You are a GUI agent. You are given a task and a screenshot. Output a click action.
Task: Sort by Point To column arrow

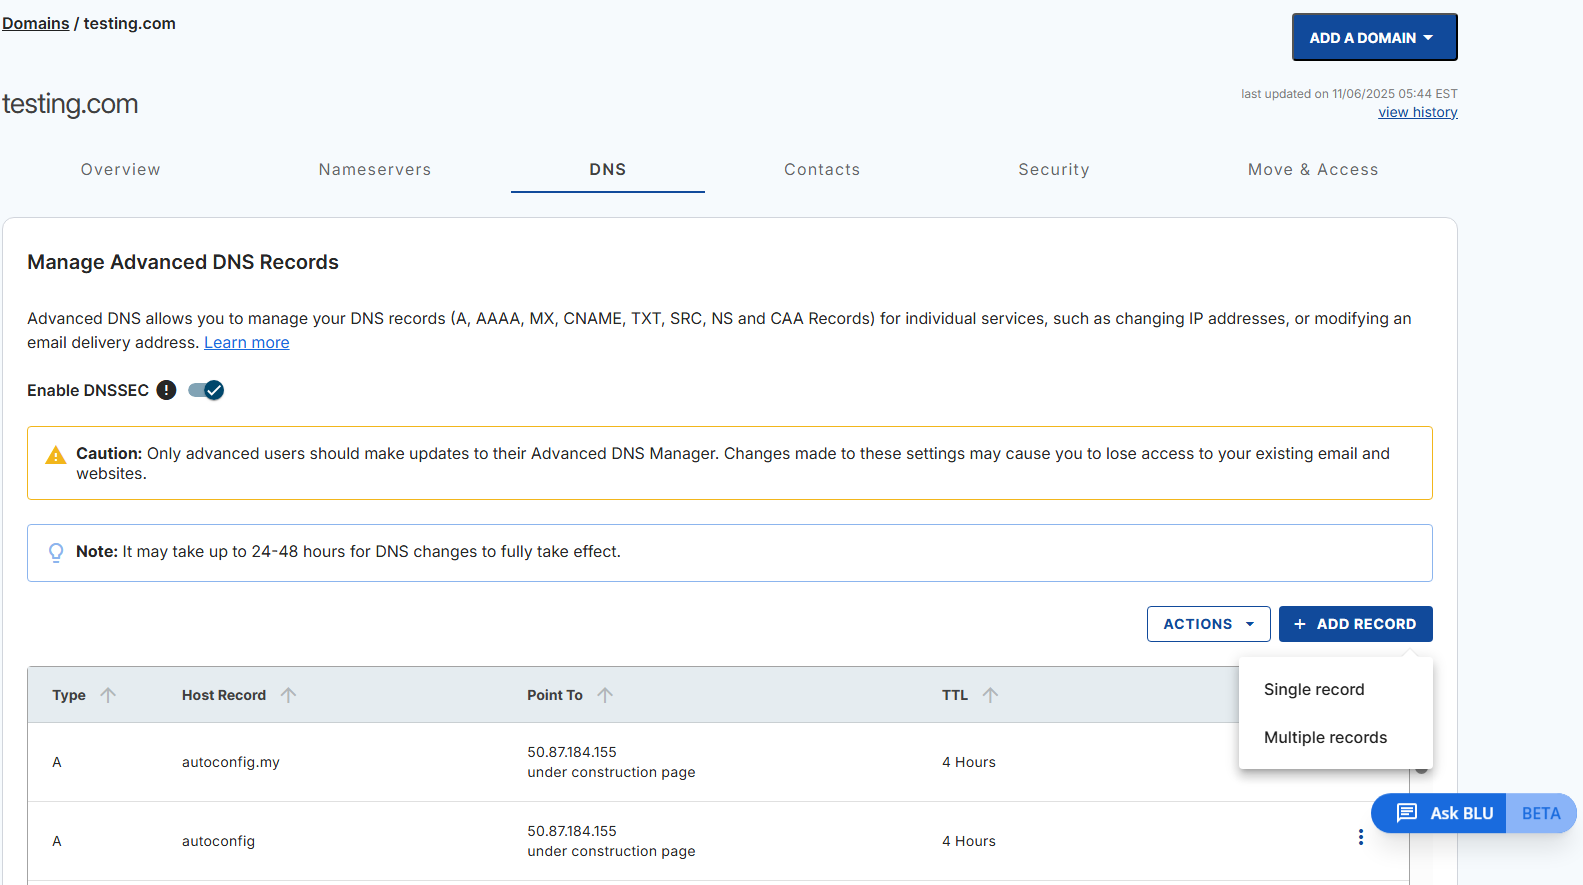point(605,695)
